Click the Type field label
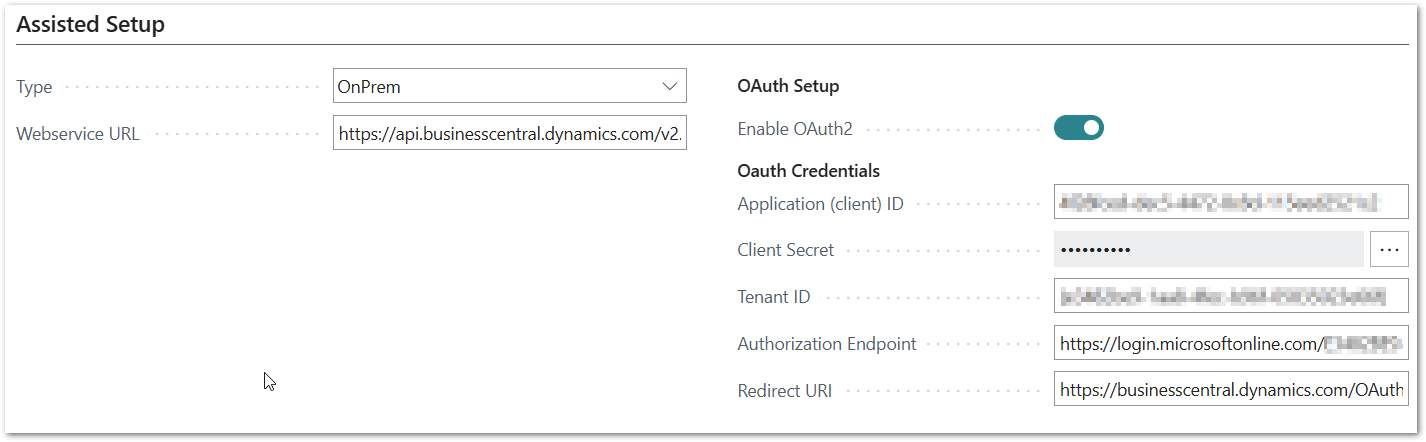The width and height of the screenshot is (1426, 442). pyautogui.click(x=34, y=87)
